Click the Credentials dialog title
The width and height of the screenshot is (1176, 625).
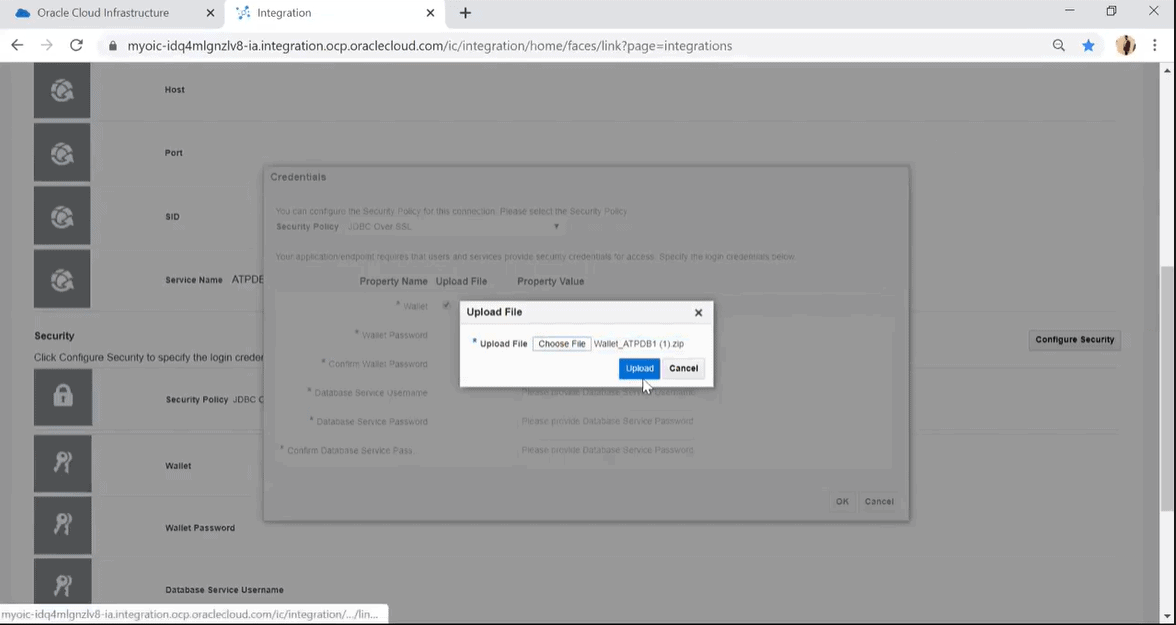point(298,177)
